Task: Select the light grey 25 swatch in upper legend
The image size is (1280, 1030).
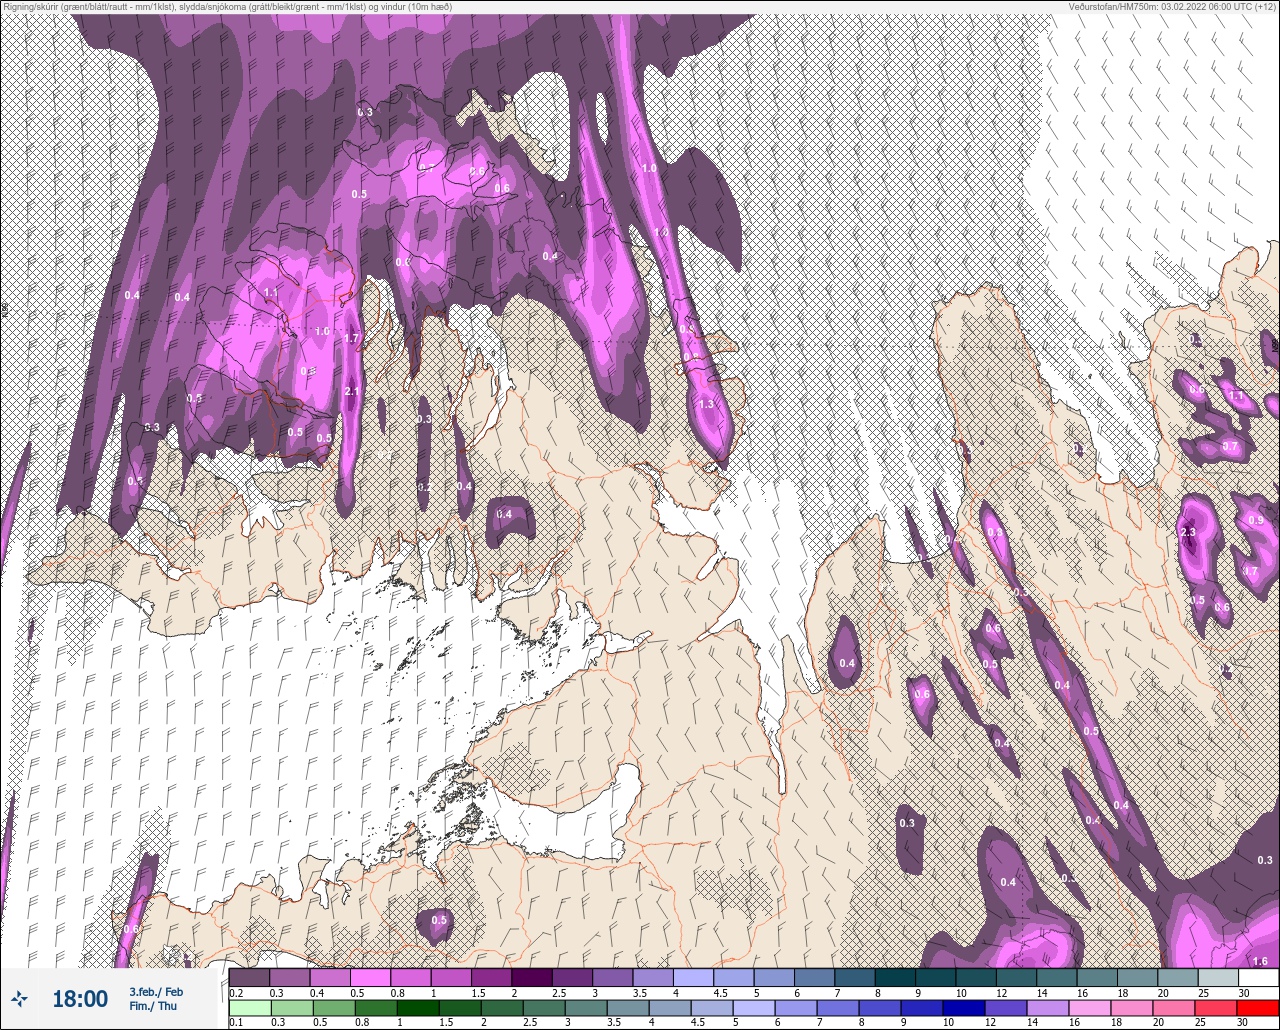Action: point(1218,977)
